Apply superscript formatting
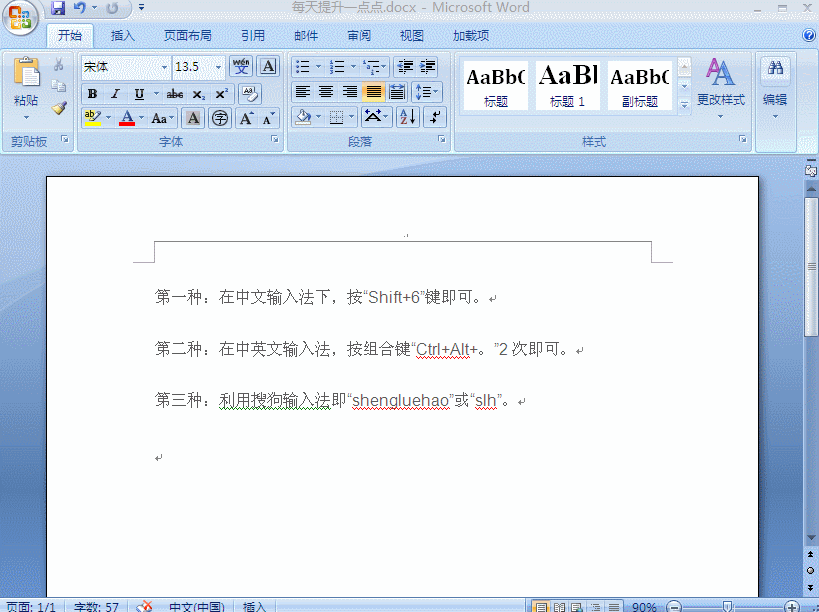Viewport: 819px width, 612px height. click(x=224, y=92)
